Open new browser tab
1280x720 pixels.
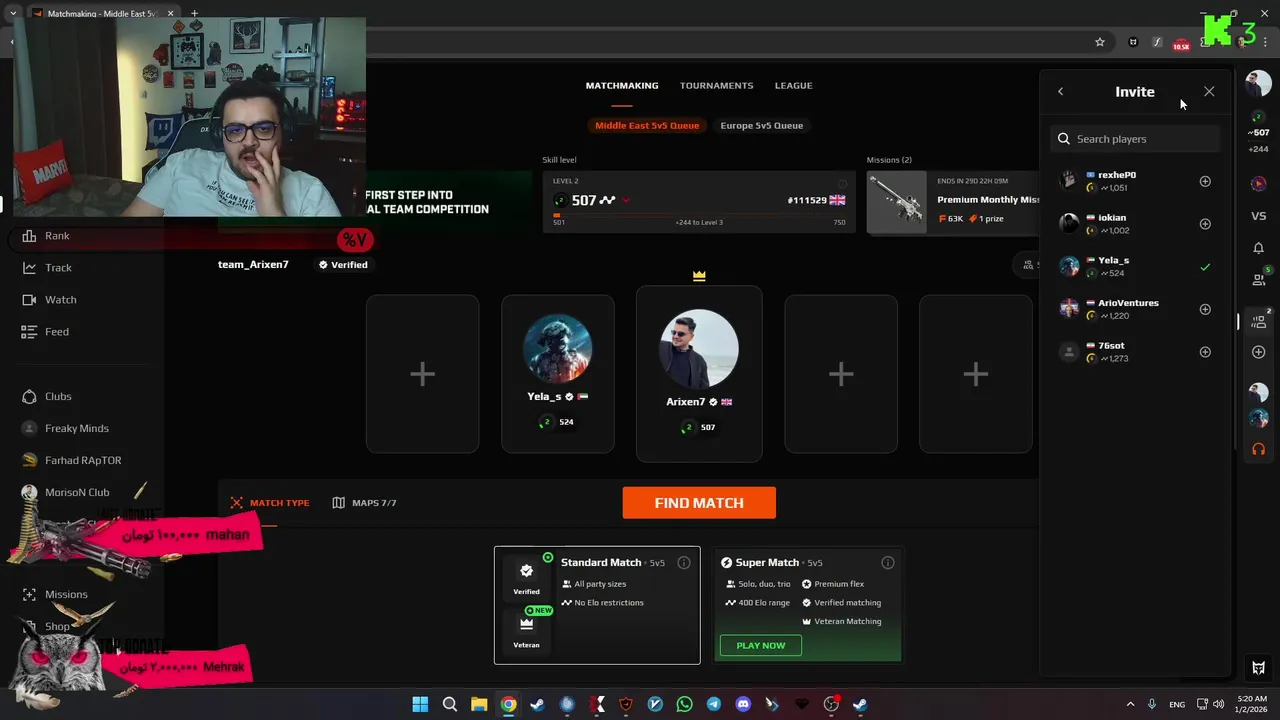point(194,14)
